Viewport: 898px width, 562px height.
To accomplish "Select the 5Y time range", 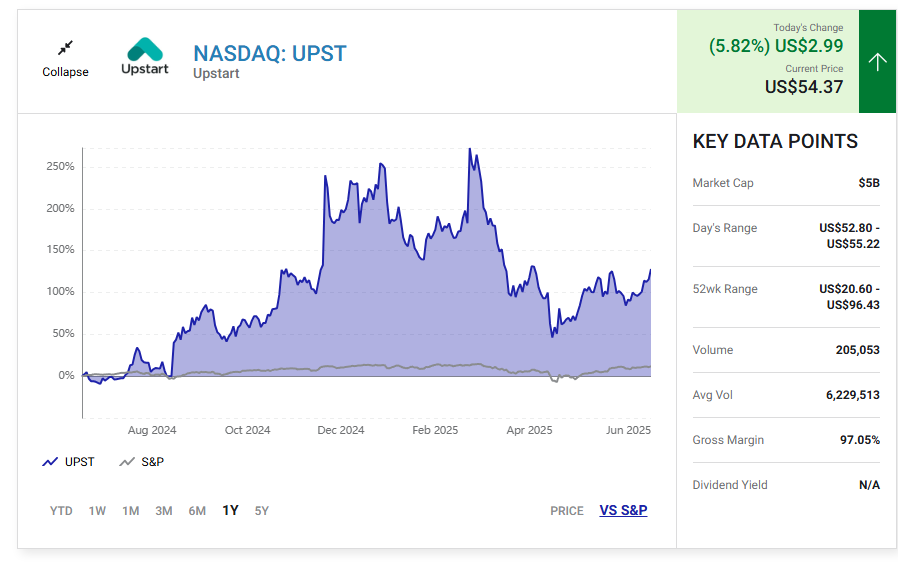I will click(262, 510).
